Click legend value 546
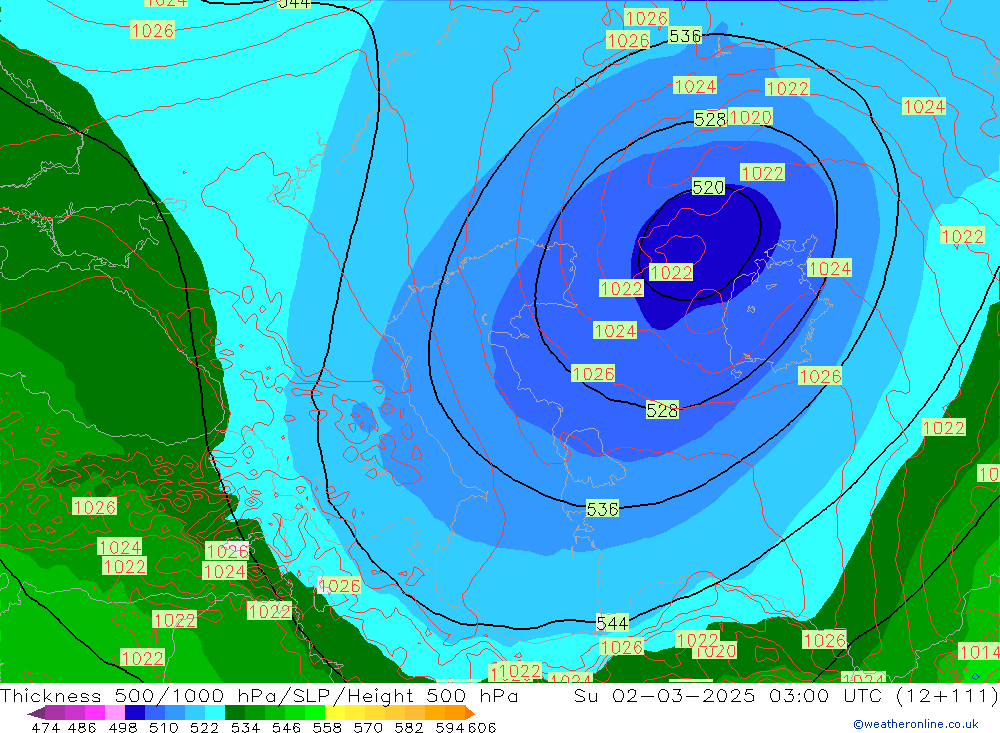Viewport: 1000px width, 733px height. (286, 727)
